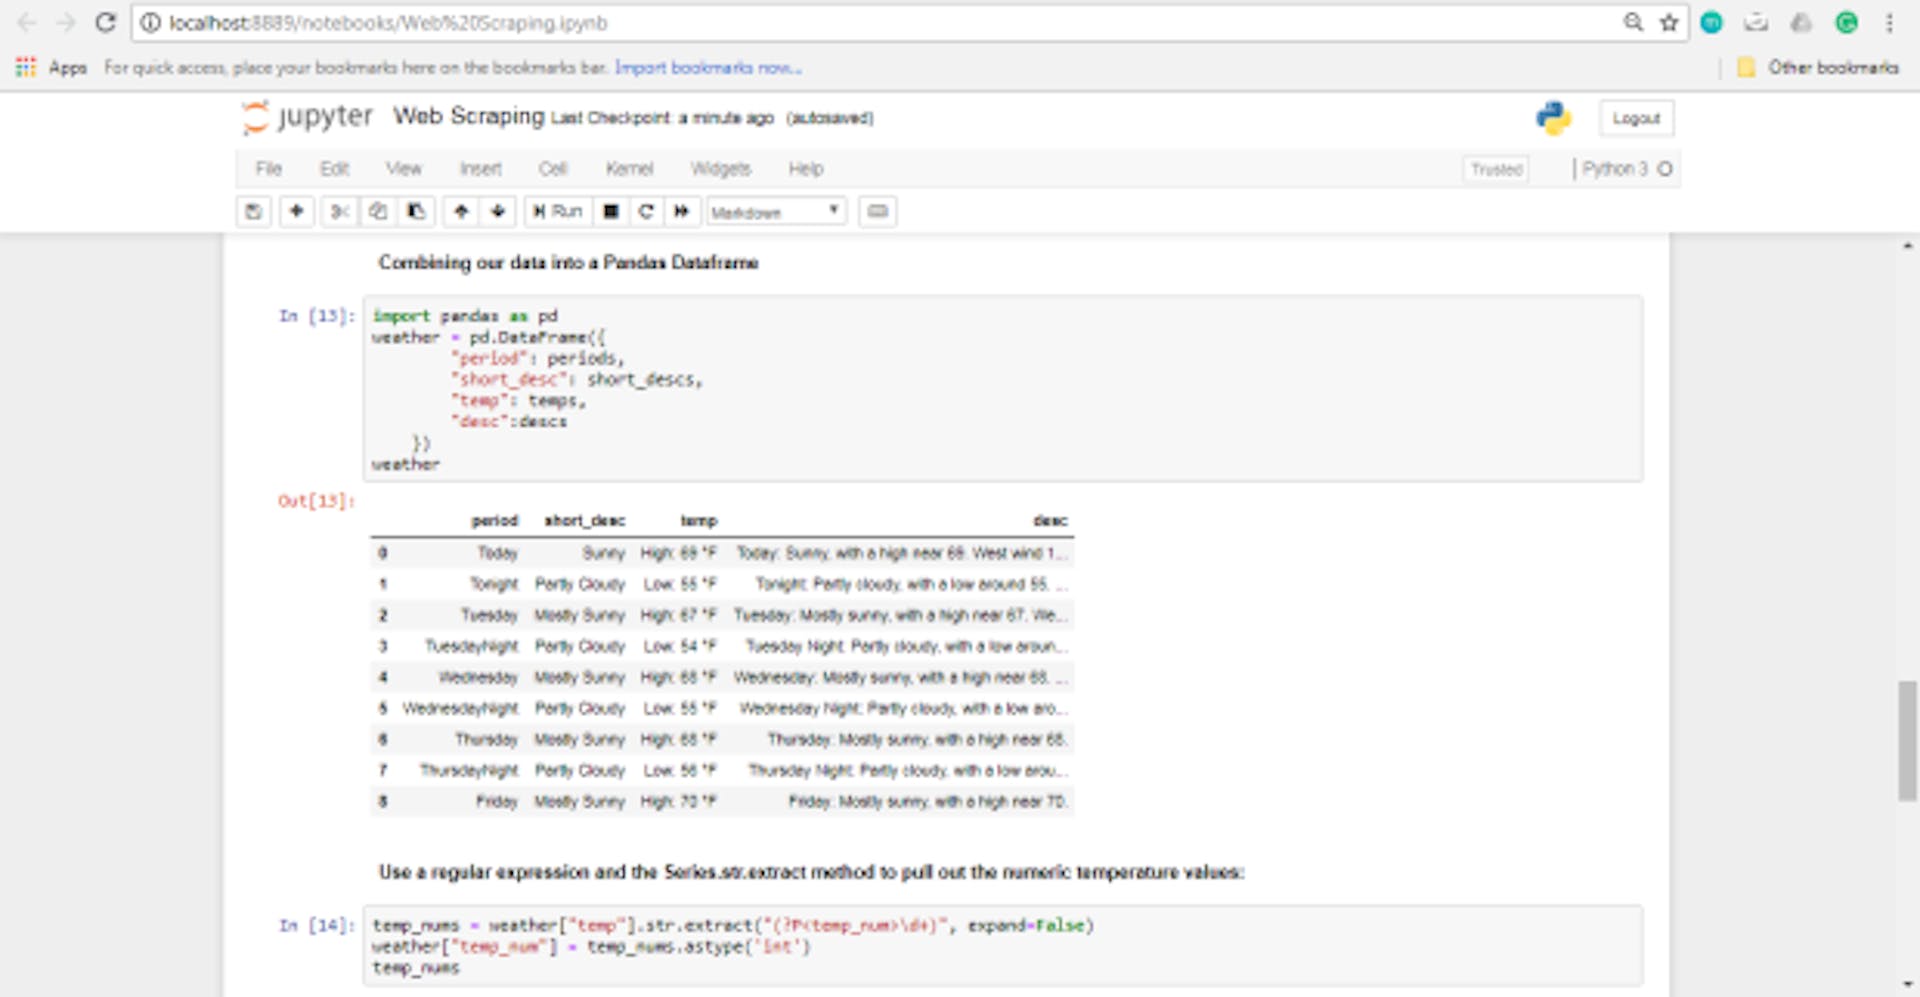Click the Trusted notebook indicator
The width and height of the screenshot is (1920, 997).
coord(1496,169)
